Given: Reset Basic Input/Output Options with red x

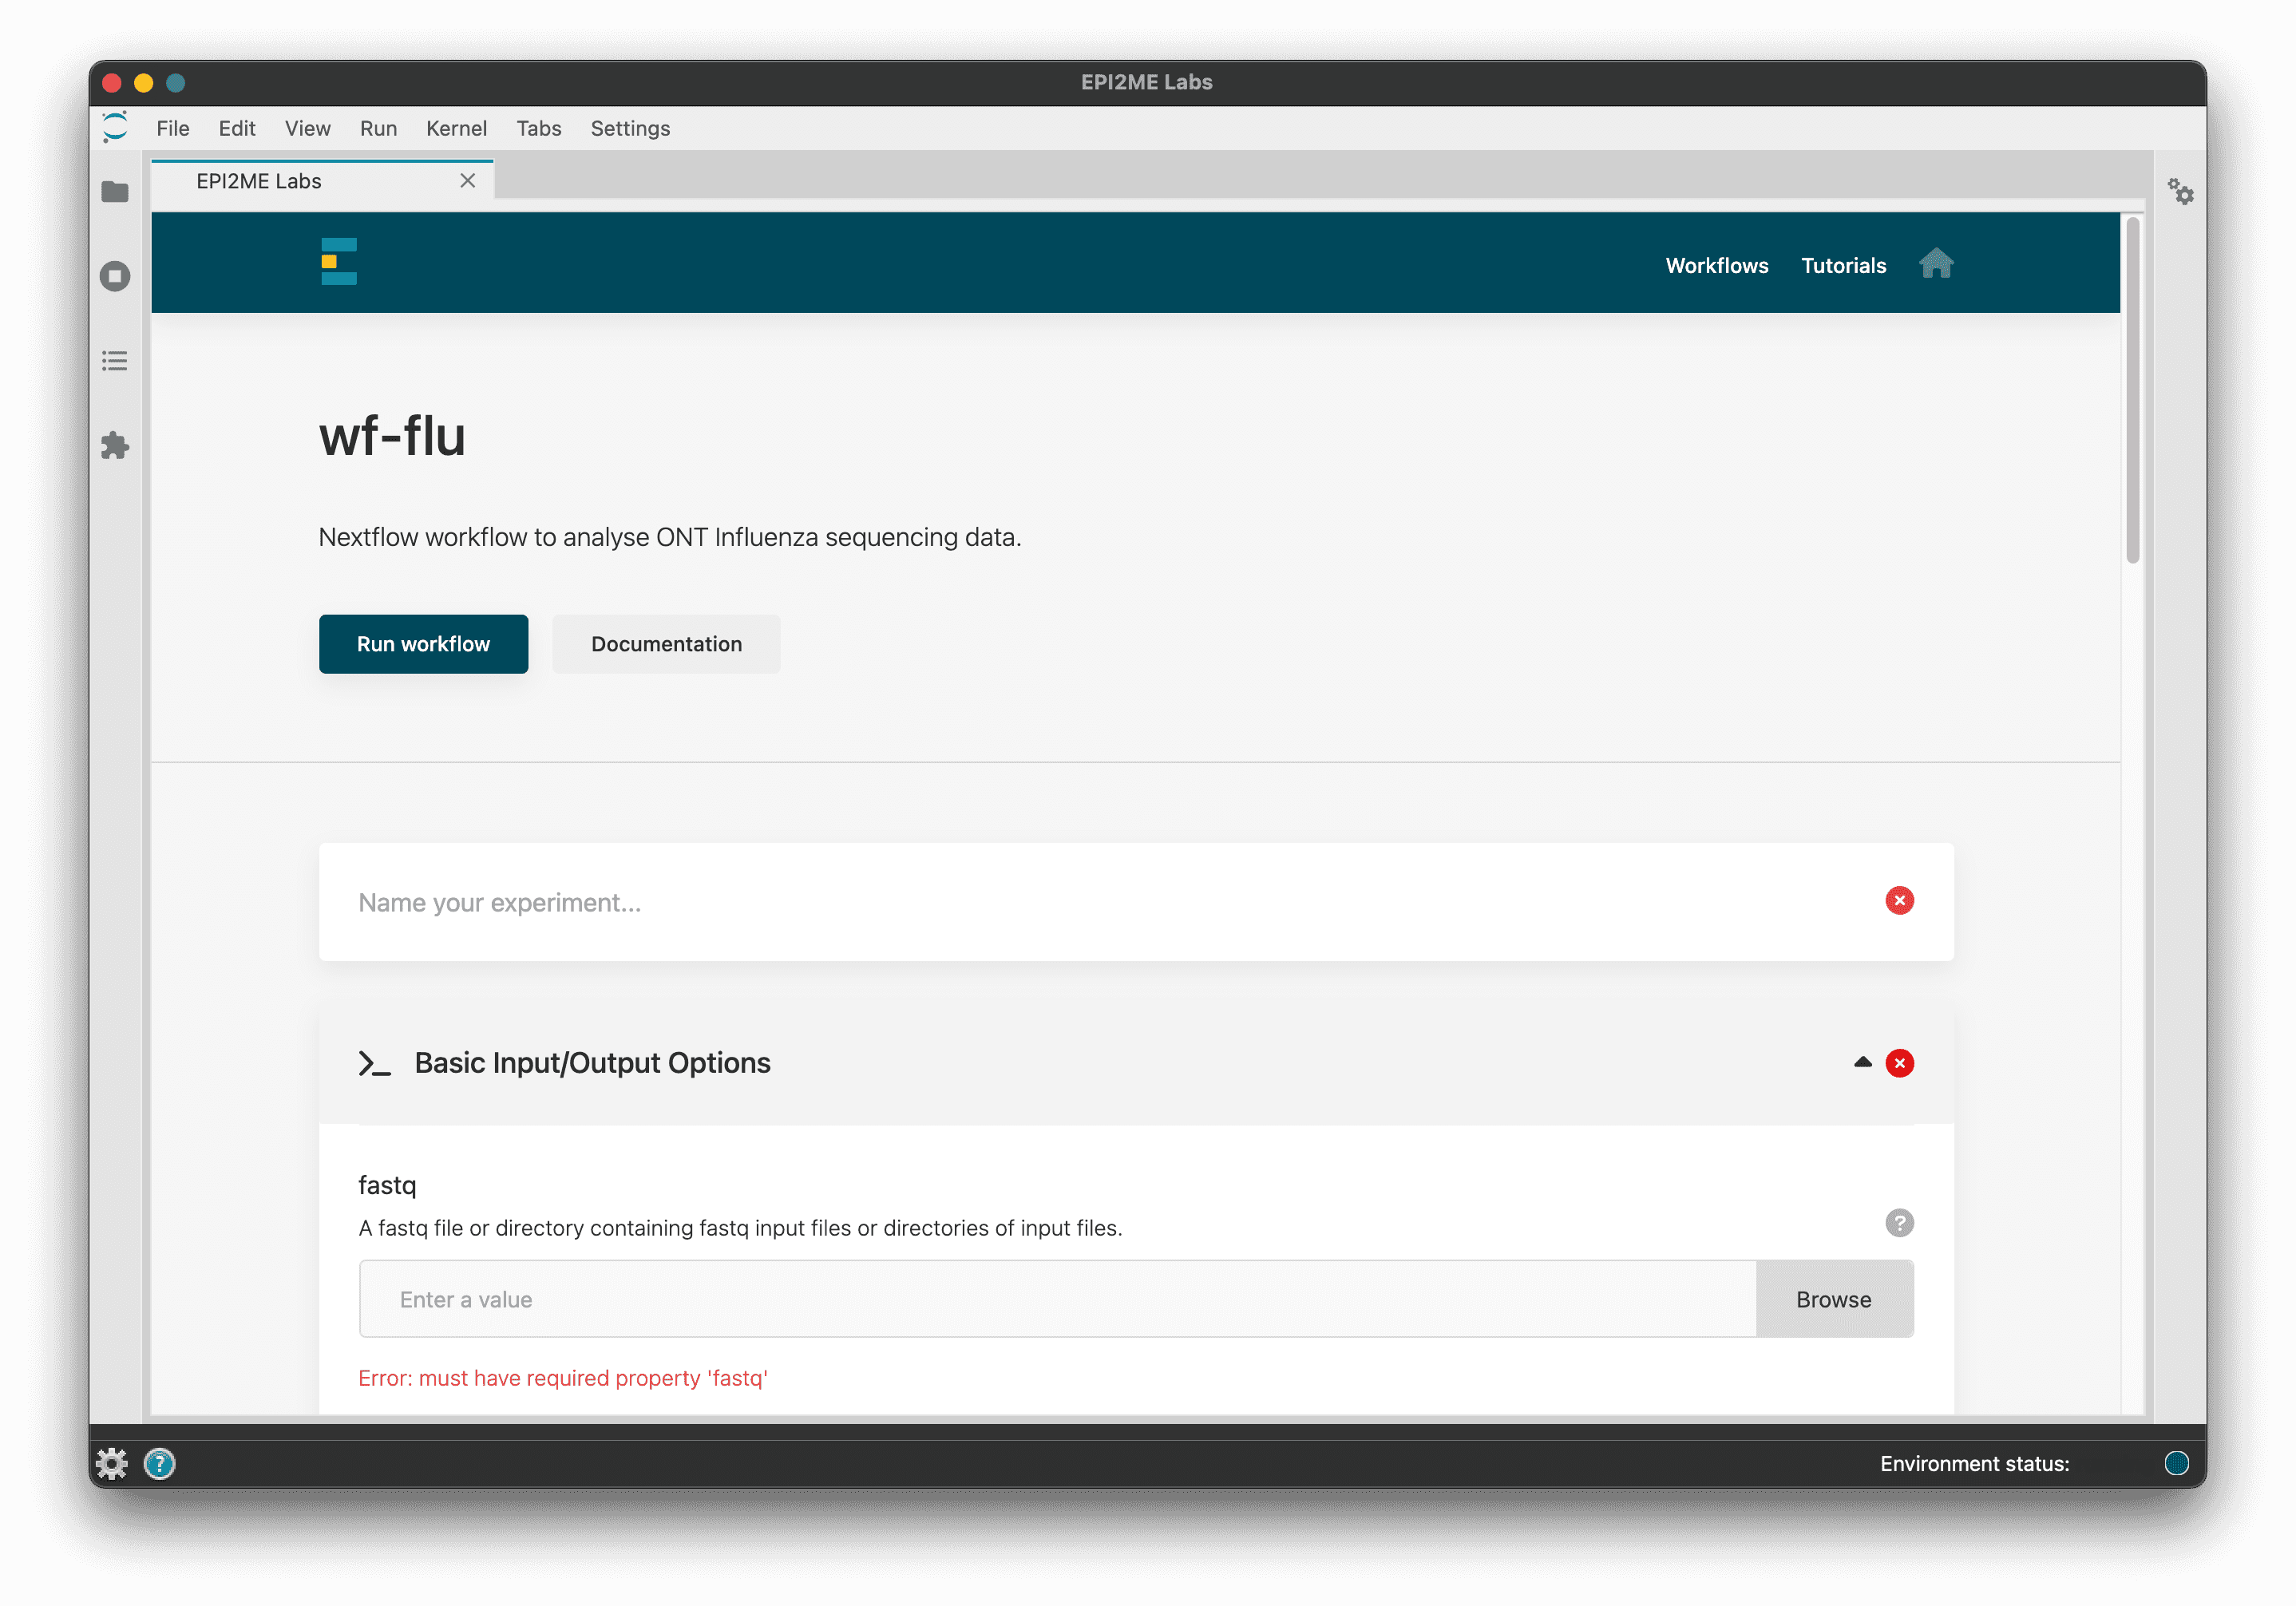Looking at the screenshot, I should click(x=1900, y=1063).
